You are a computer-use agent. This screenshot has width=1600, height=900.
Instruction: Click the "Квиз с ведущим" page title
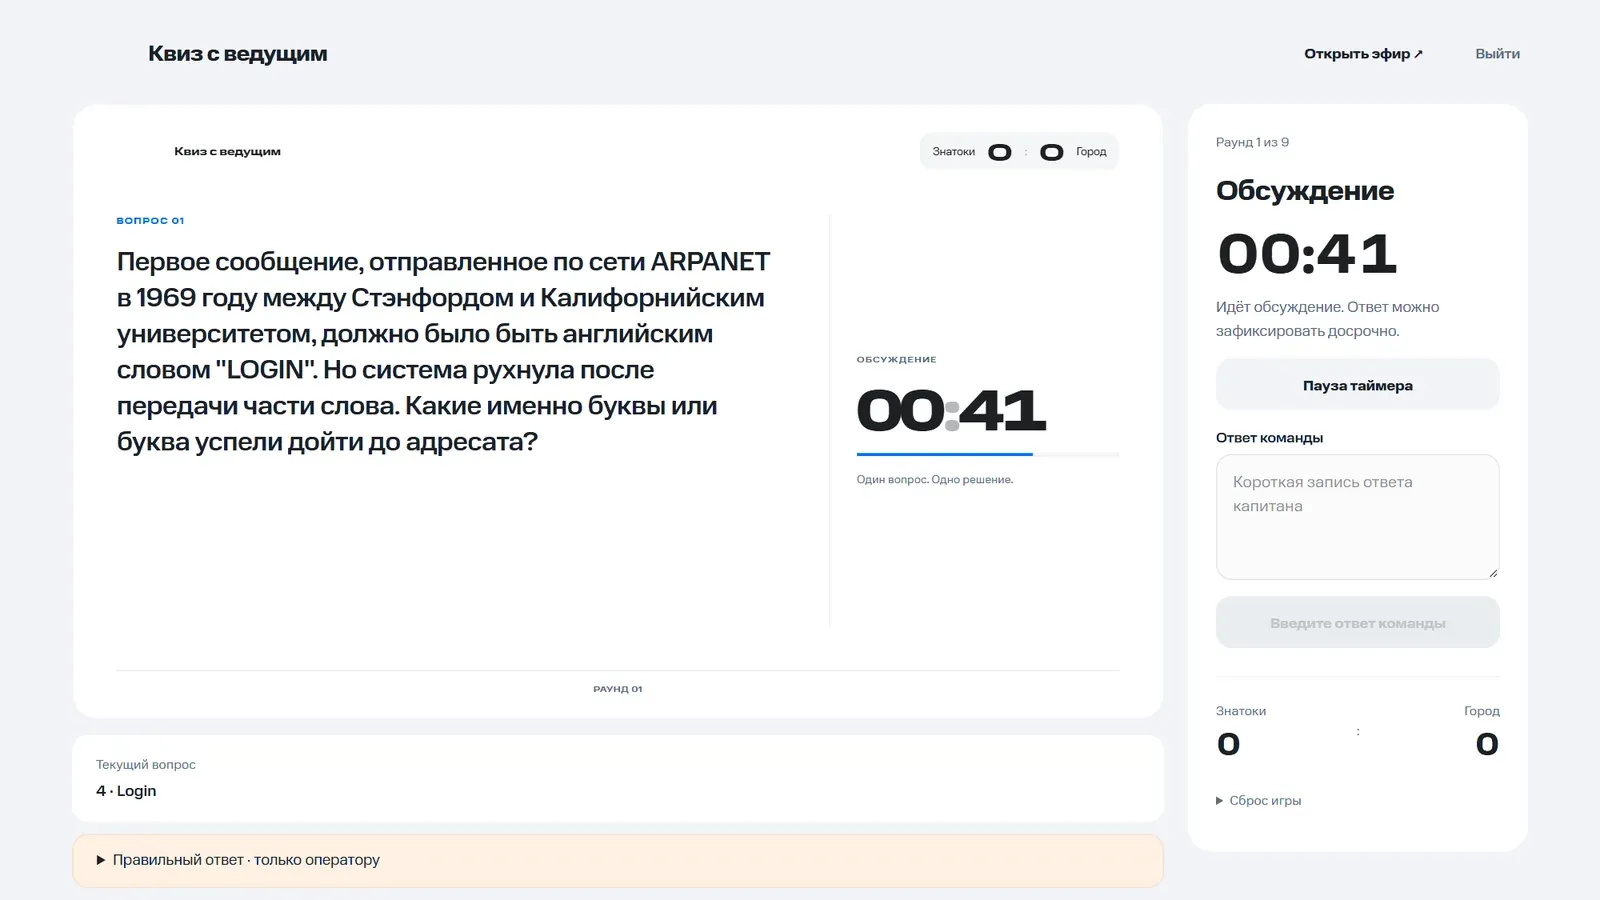coord(238,54)
